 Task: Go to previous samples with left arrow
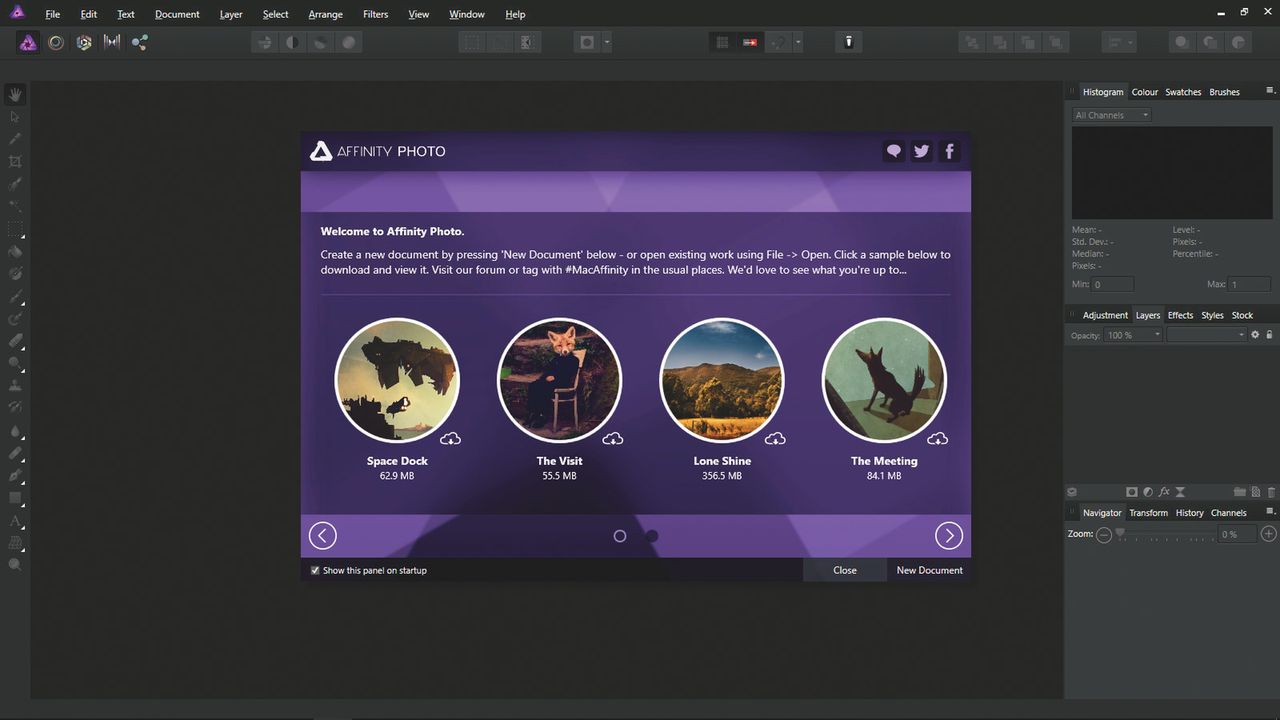323,536
